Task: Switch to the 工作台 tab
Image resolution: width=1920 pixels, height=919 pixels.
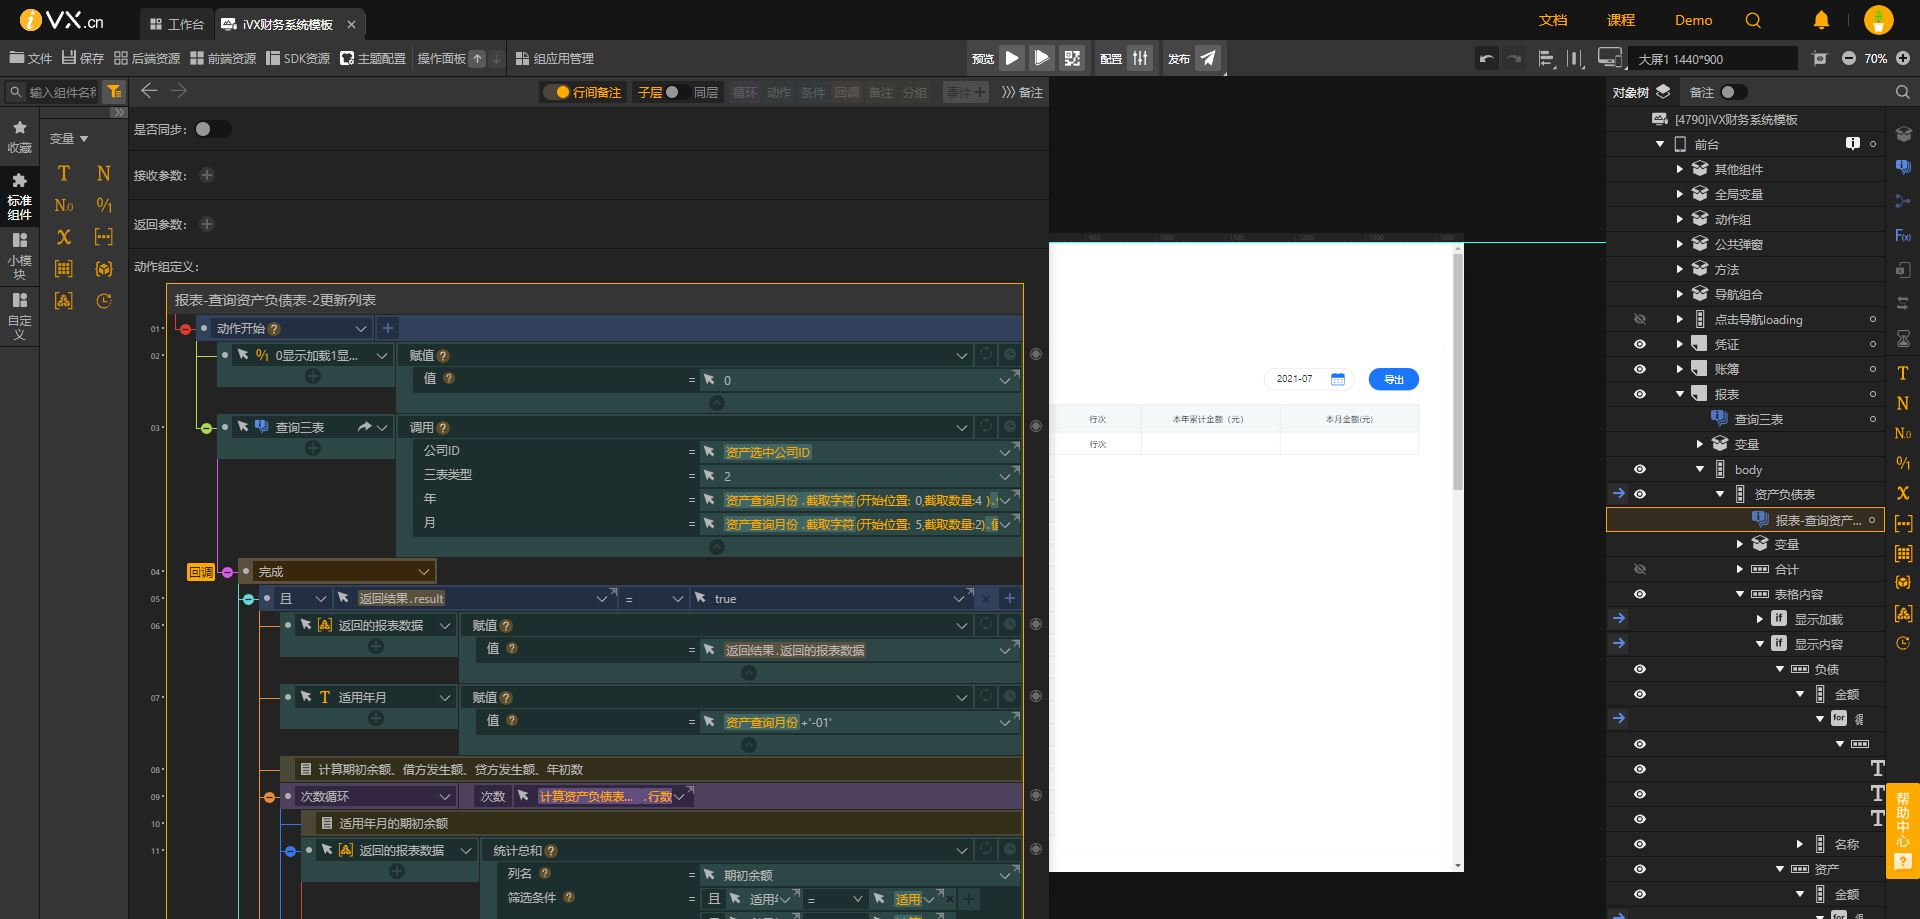Action: tap(177, 24)
